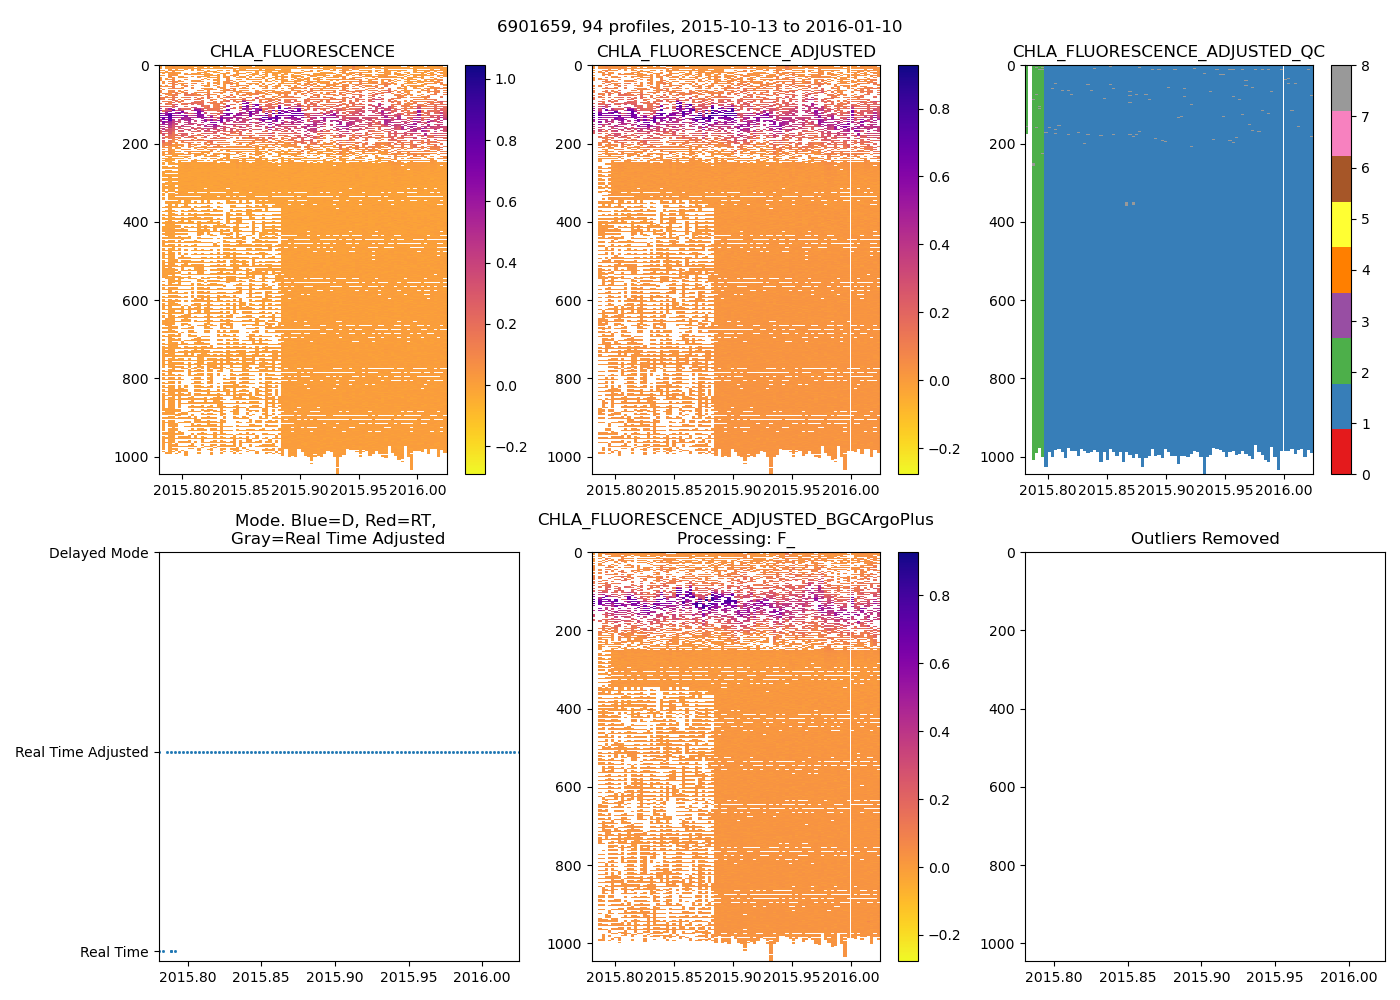Select the green segment in the QC colorbar
1400x1000 pixels.
(x=1341, y=360)
